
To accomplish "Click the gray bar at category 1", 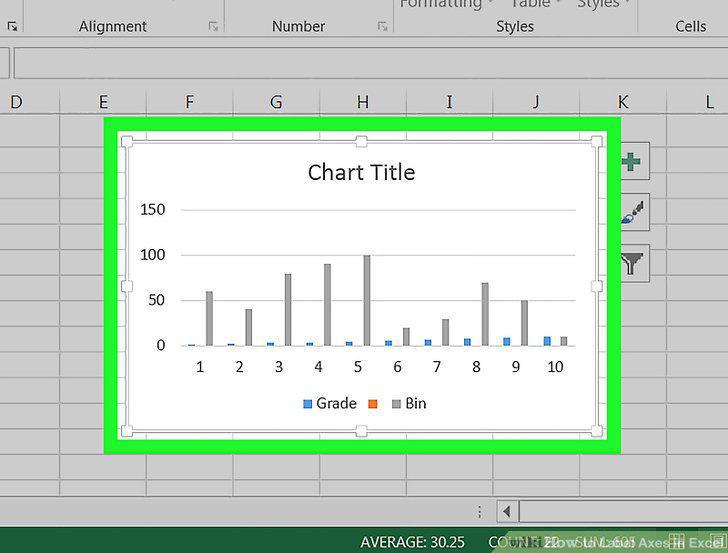I will pyautogui.click(x=209, y=319).
